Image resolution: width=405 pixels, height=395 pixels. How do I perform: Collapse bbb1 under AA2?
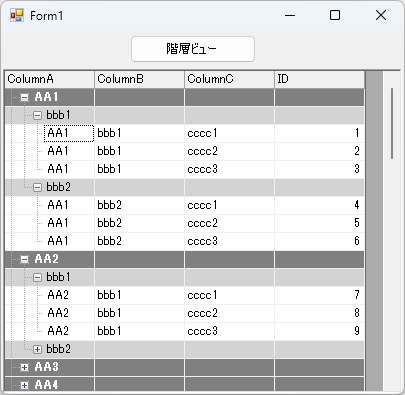37,277
